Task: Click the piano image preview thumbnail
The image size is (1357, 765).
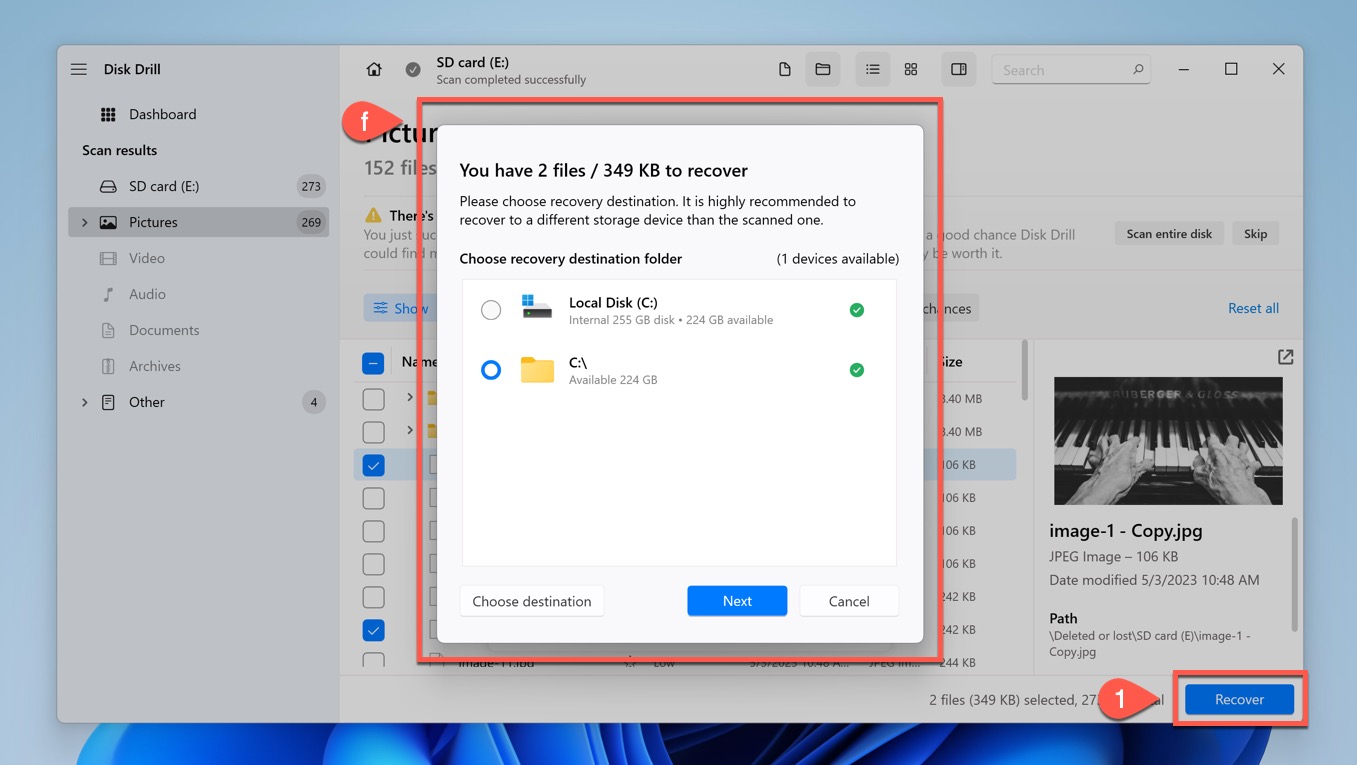Action: pyautogui.click(x=1168, y=441)
